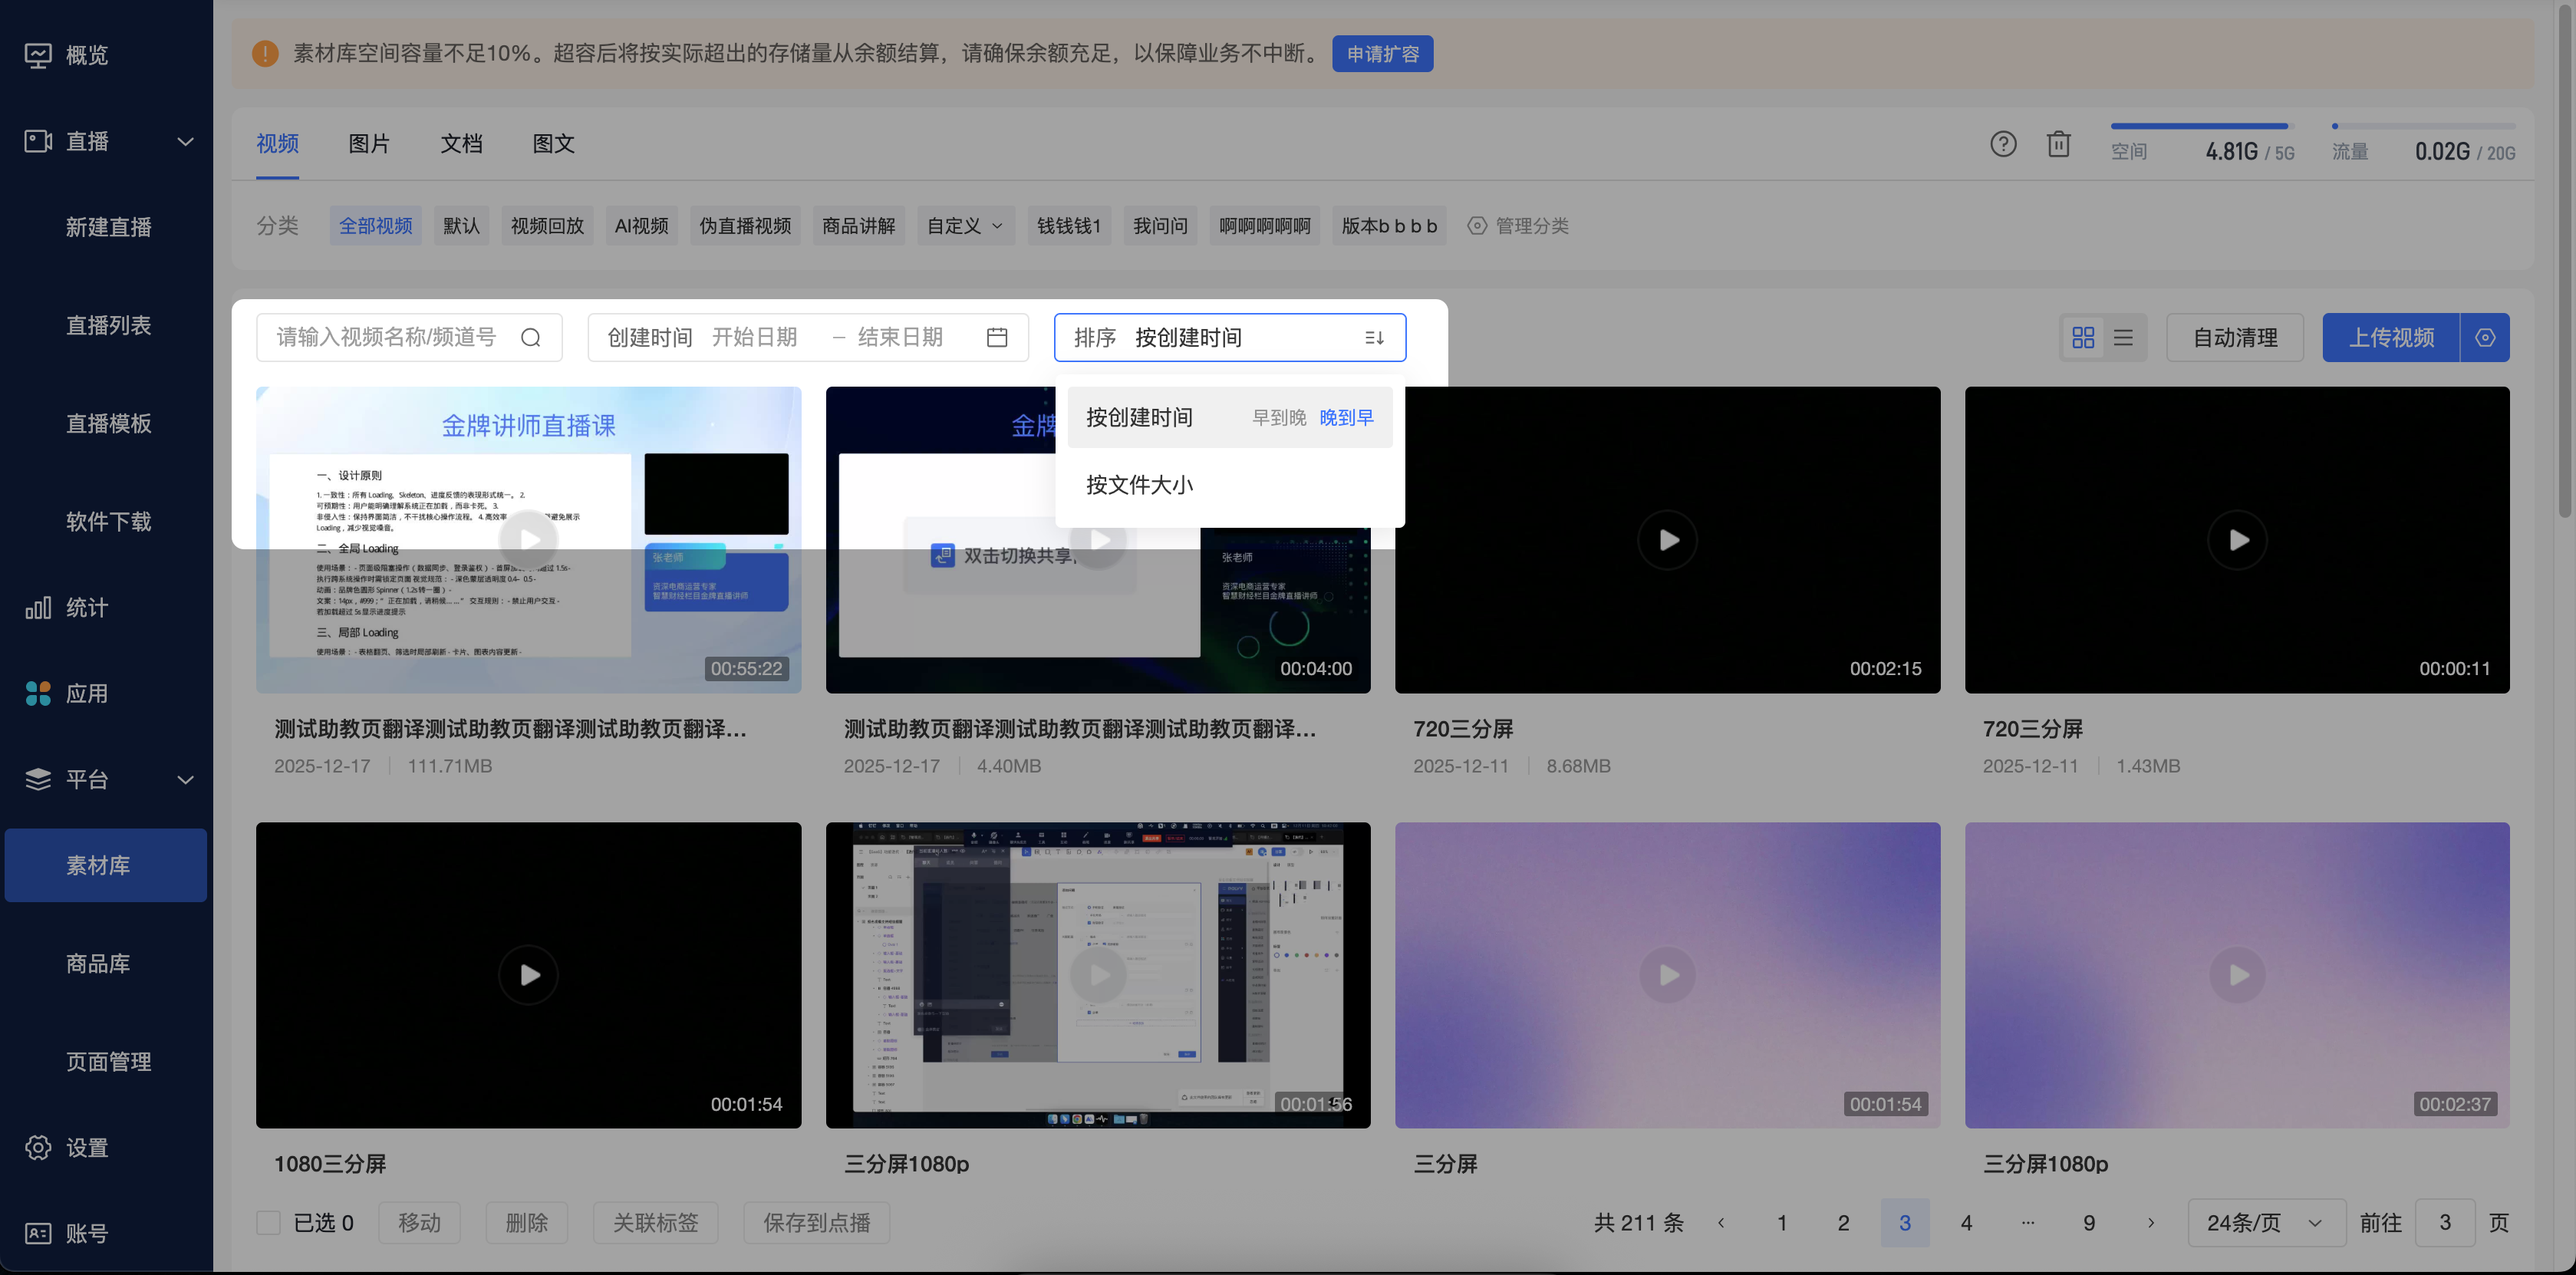Click the 管理分类 link
Viewport: 2576px width, 1275px height.
(1518, 226)
